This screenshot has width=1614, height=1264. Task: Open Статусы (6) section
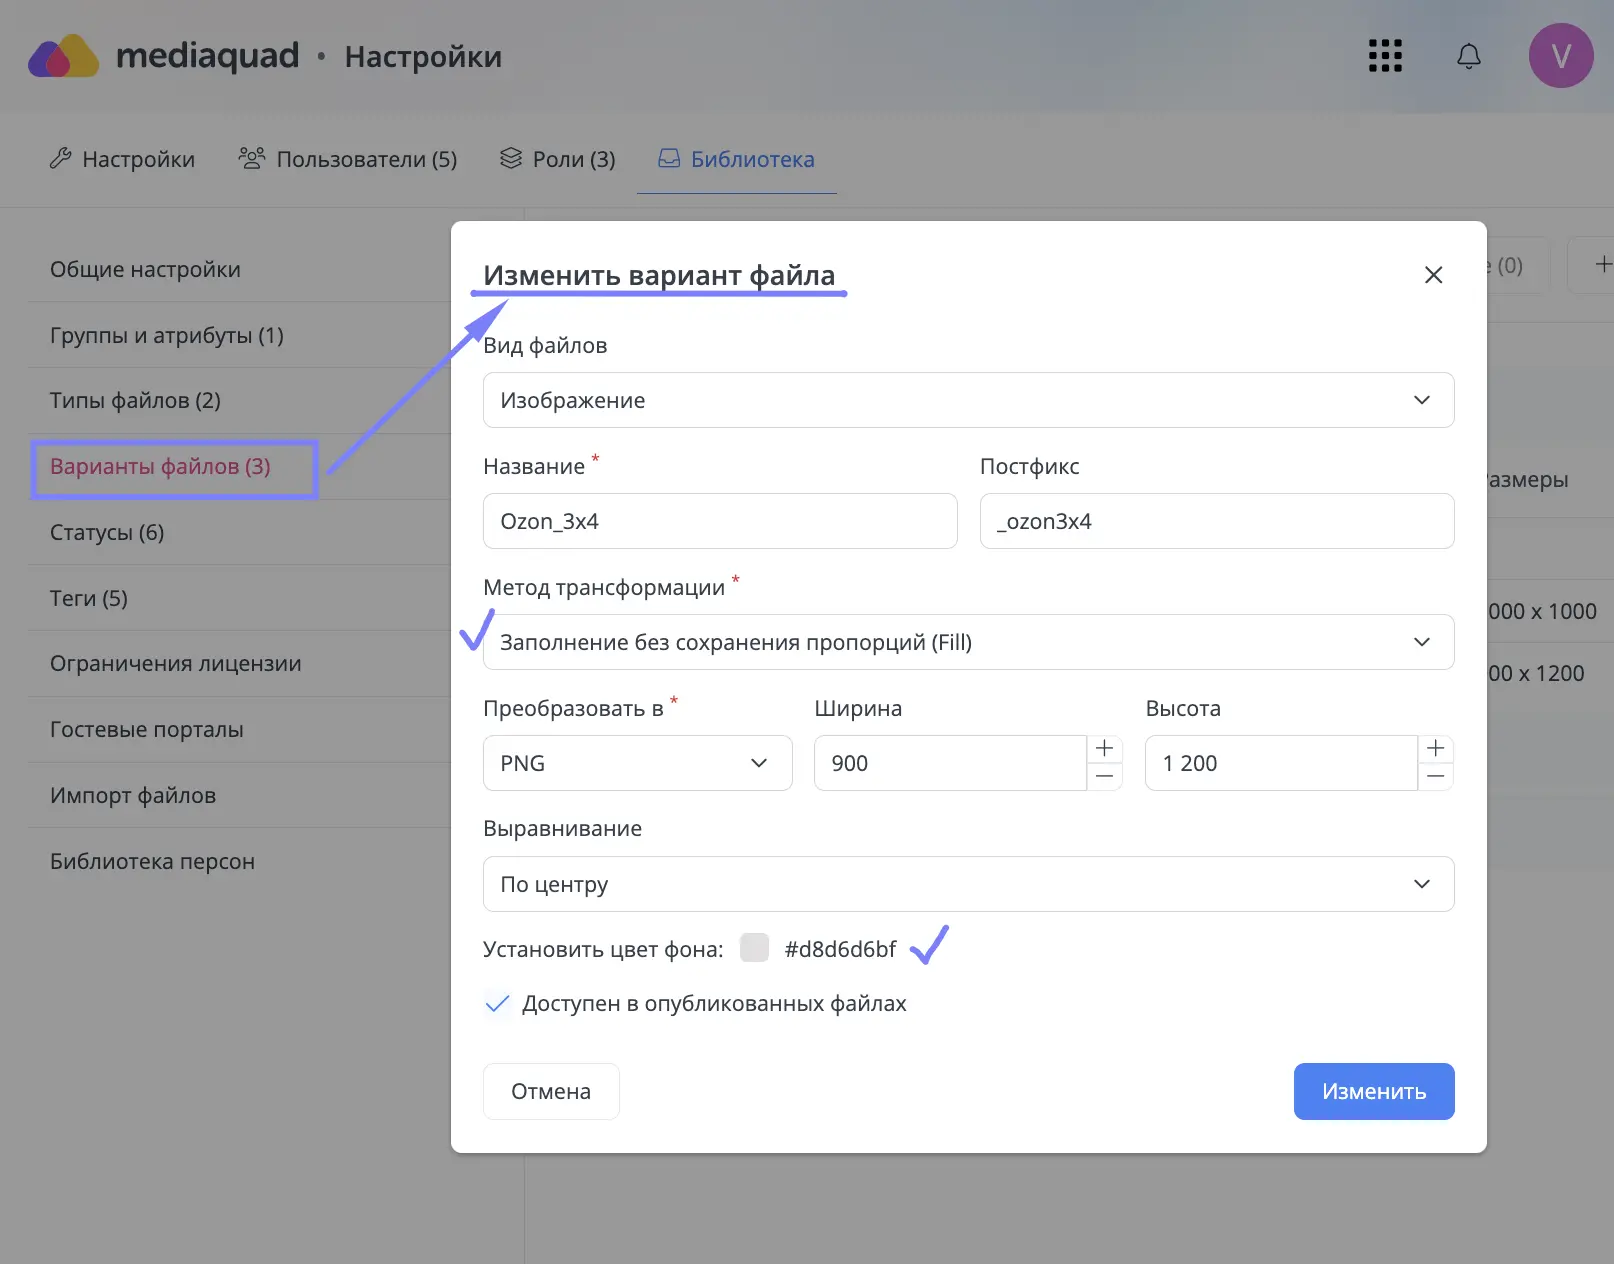point(239,533)
